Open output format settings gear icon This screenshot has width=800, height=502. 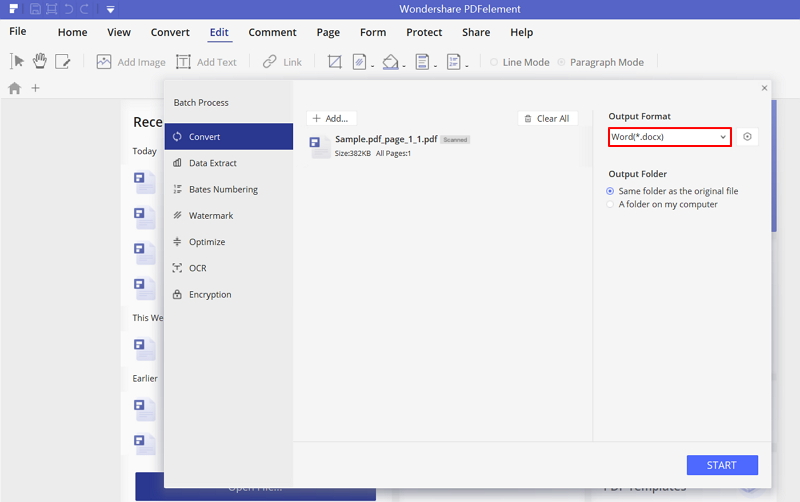(747, 137)
